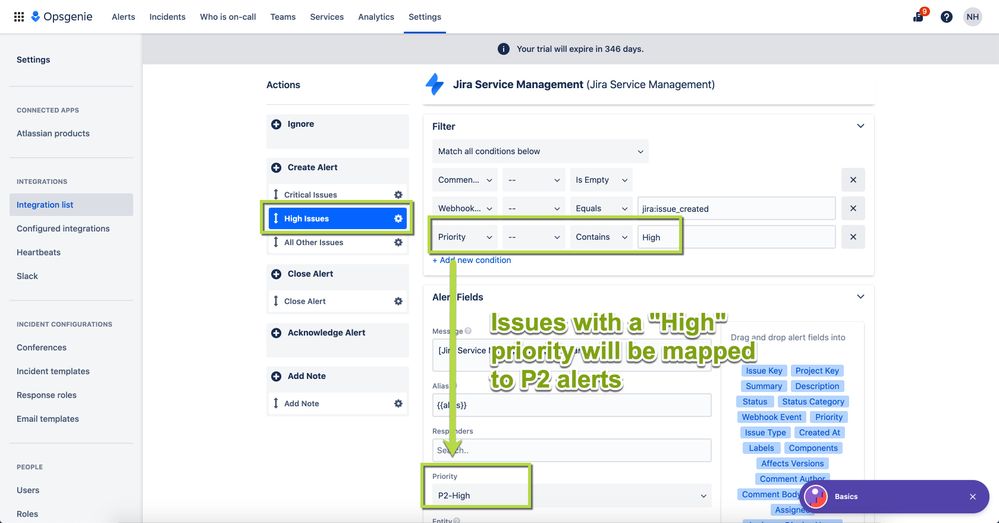The width and height of the screenshot is (999, 523).
Task: Open the Equals operator dropdown
Action: click(601, 208)
